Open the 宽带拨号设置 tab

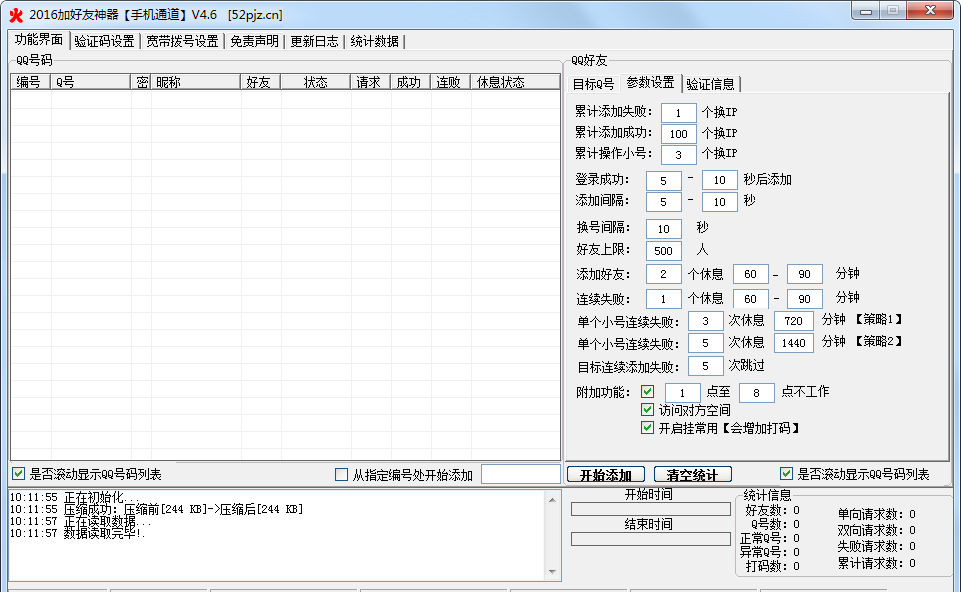[182, 41]
